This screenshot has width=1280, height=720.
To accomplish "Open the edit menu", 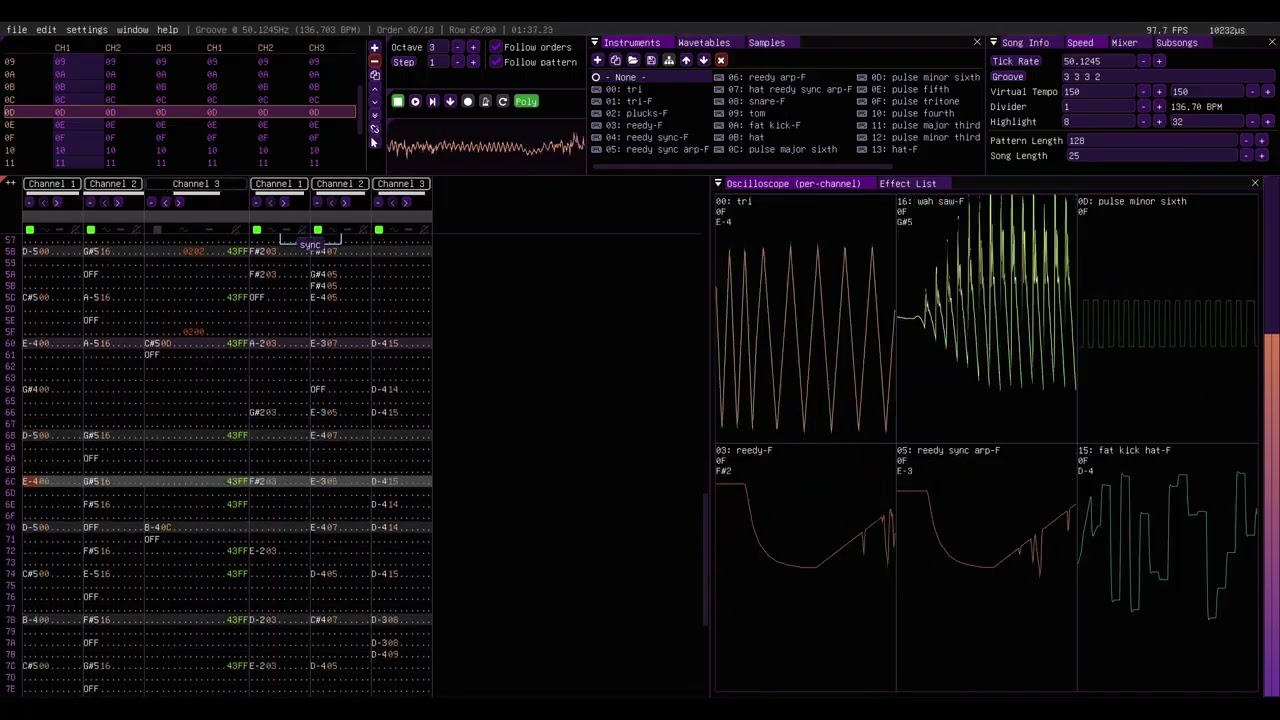I will (47, 30).
